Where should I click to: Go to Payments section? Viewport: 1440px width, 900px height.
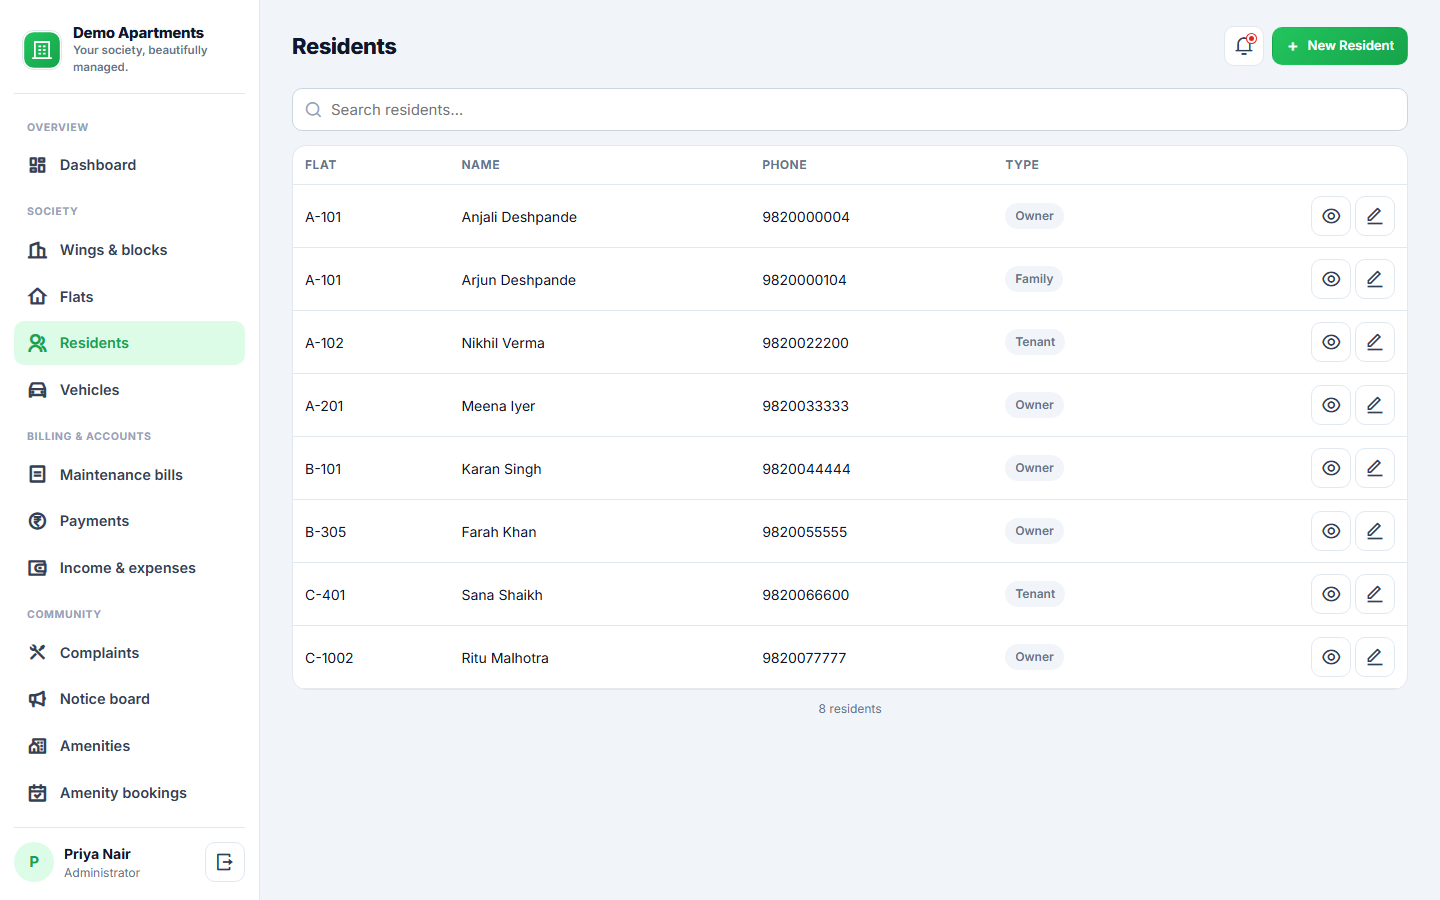129,521
